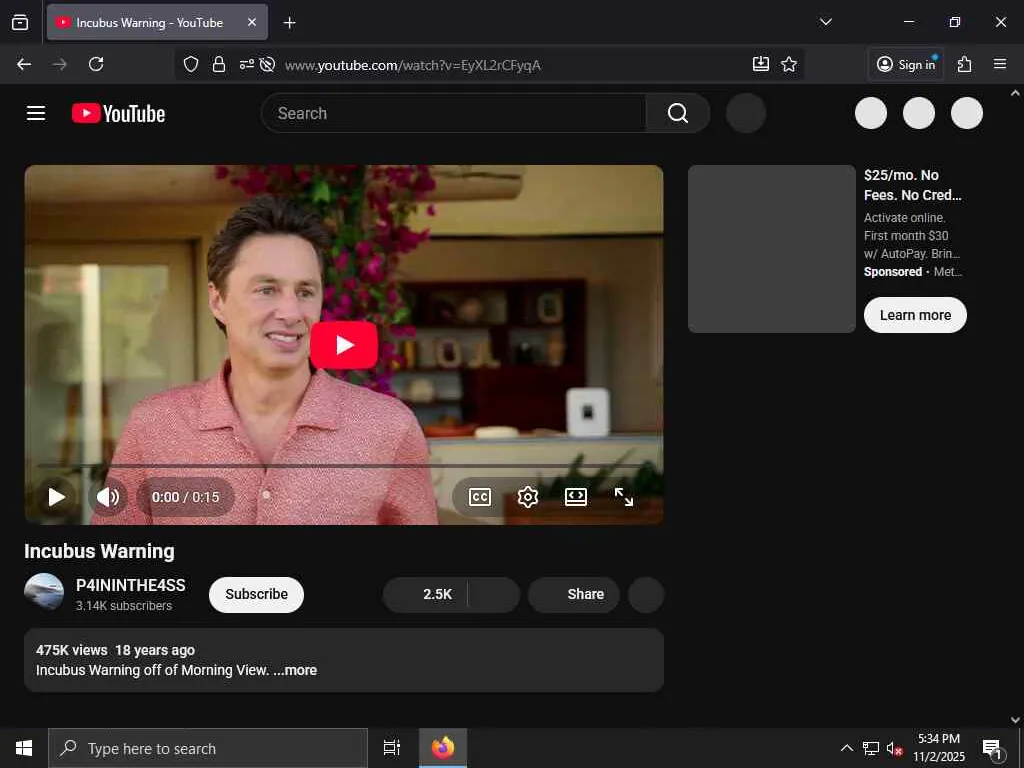Viewport: 1024px width, 768px height.
Task: Open the site security padlock icon
Action: (x=219, y=64)
